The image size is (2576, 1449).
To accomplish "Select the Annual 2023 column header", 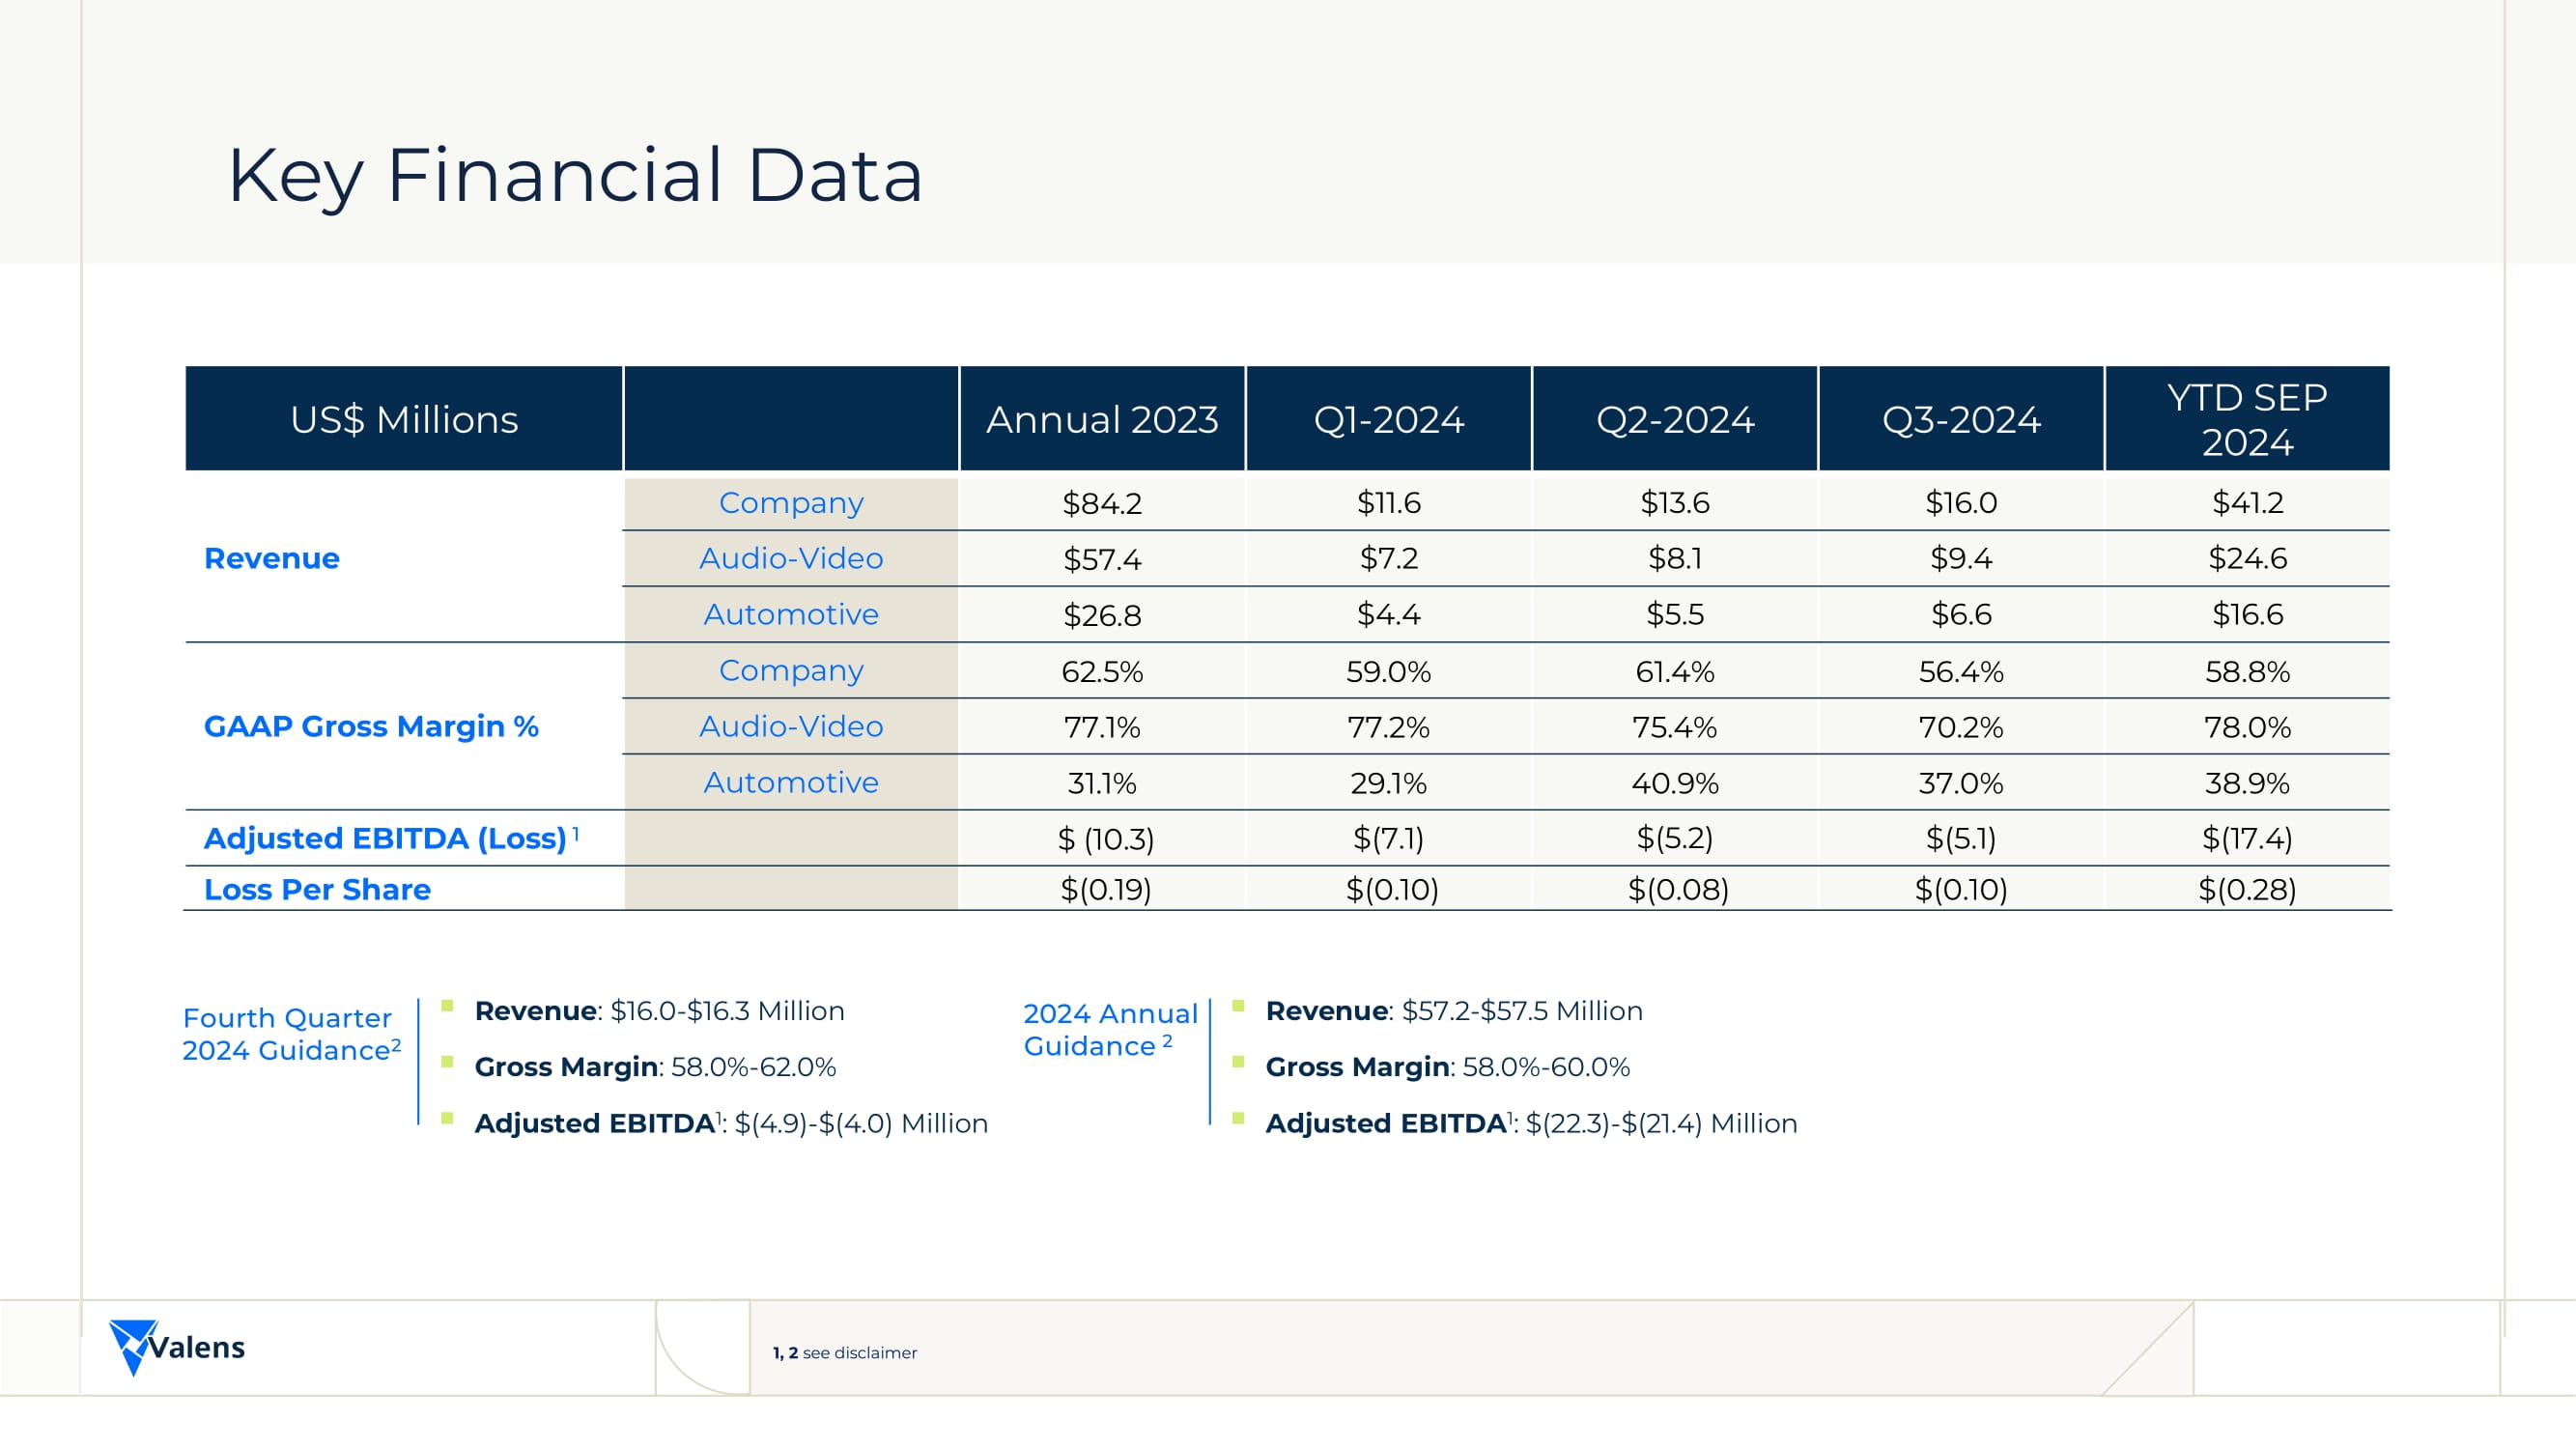I will (x=1102, y=419).
